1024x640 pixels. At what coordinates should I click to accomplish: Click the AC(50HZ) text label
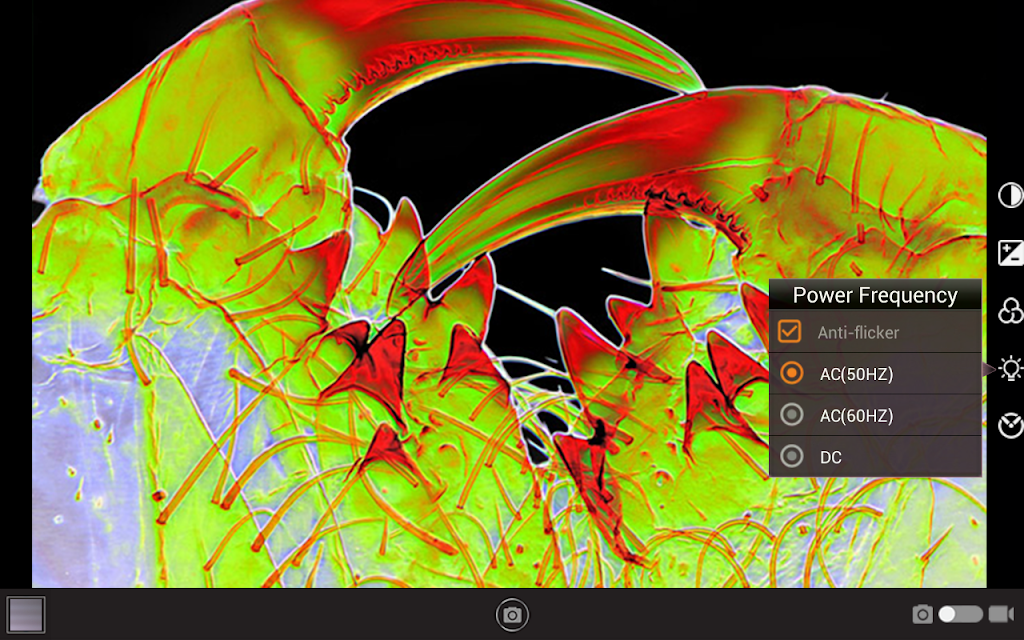856,374
